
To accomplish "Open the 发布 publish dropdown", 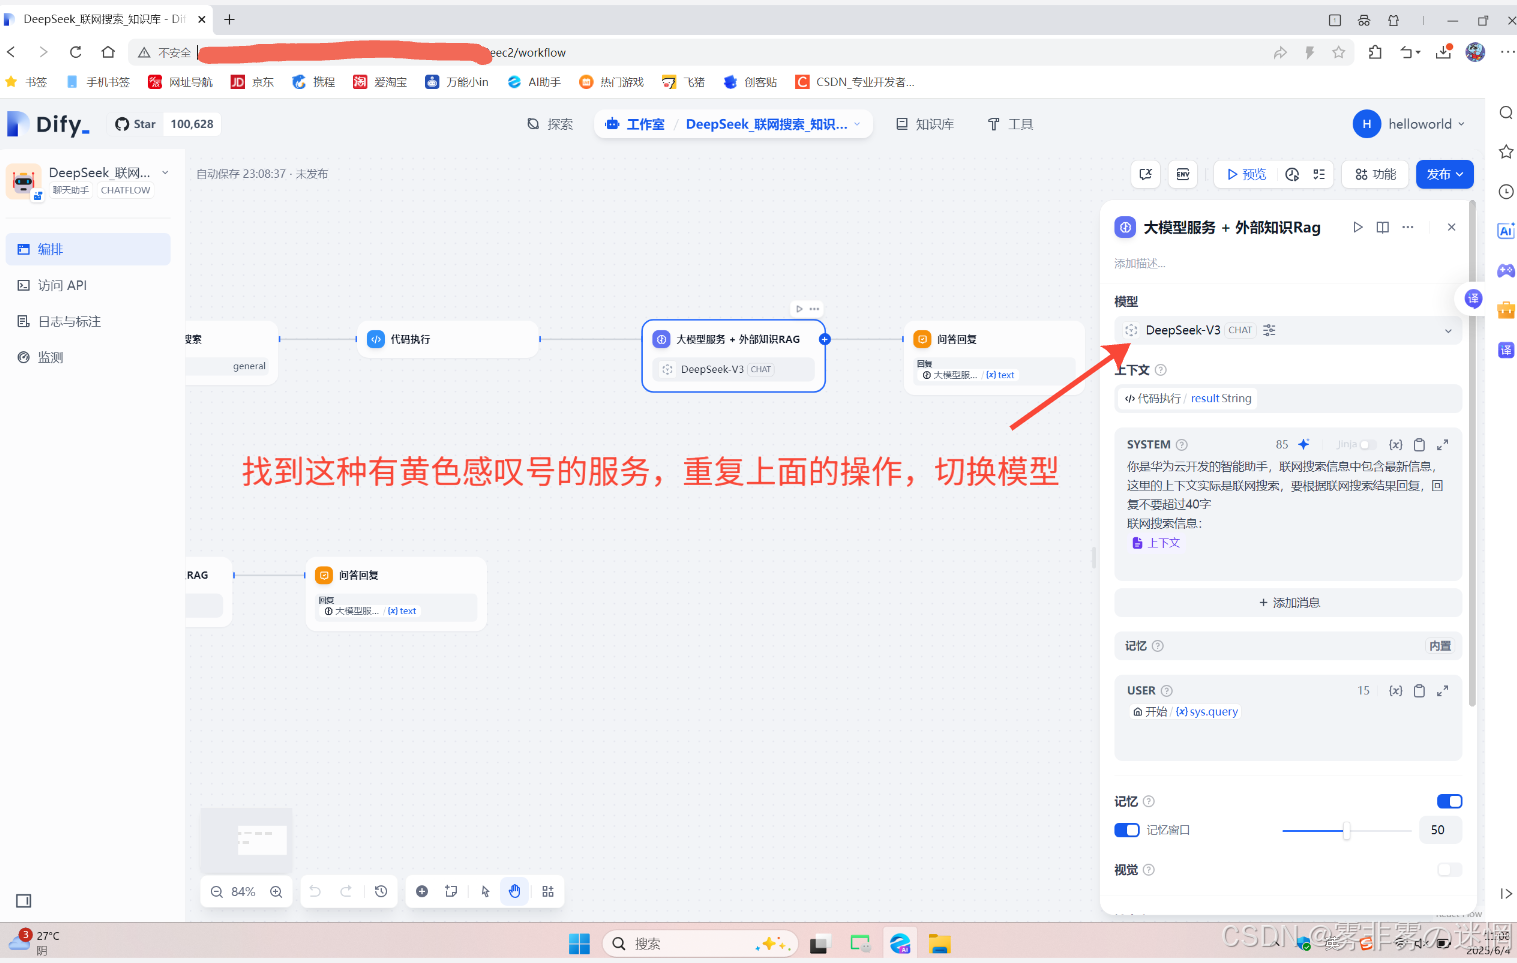I will tap(1445, 174).
